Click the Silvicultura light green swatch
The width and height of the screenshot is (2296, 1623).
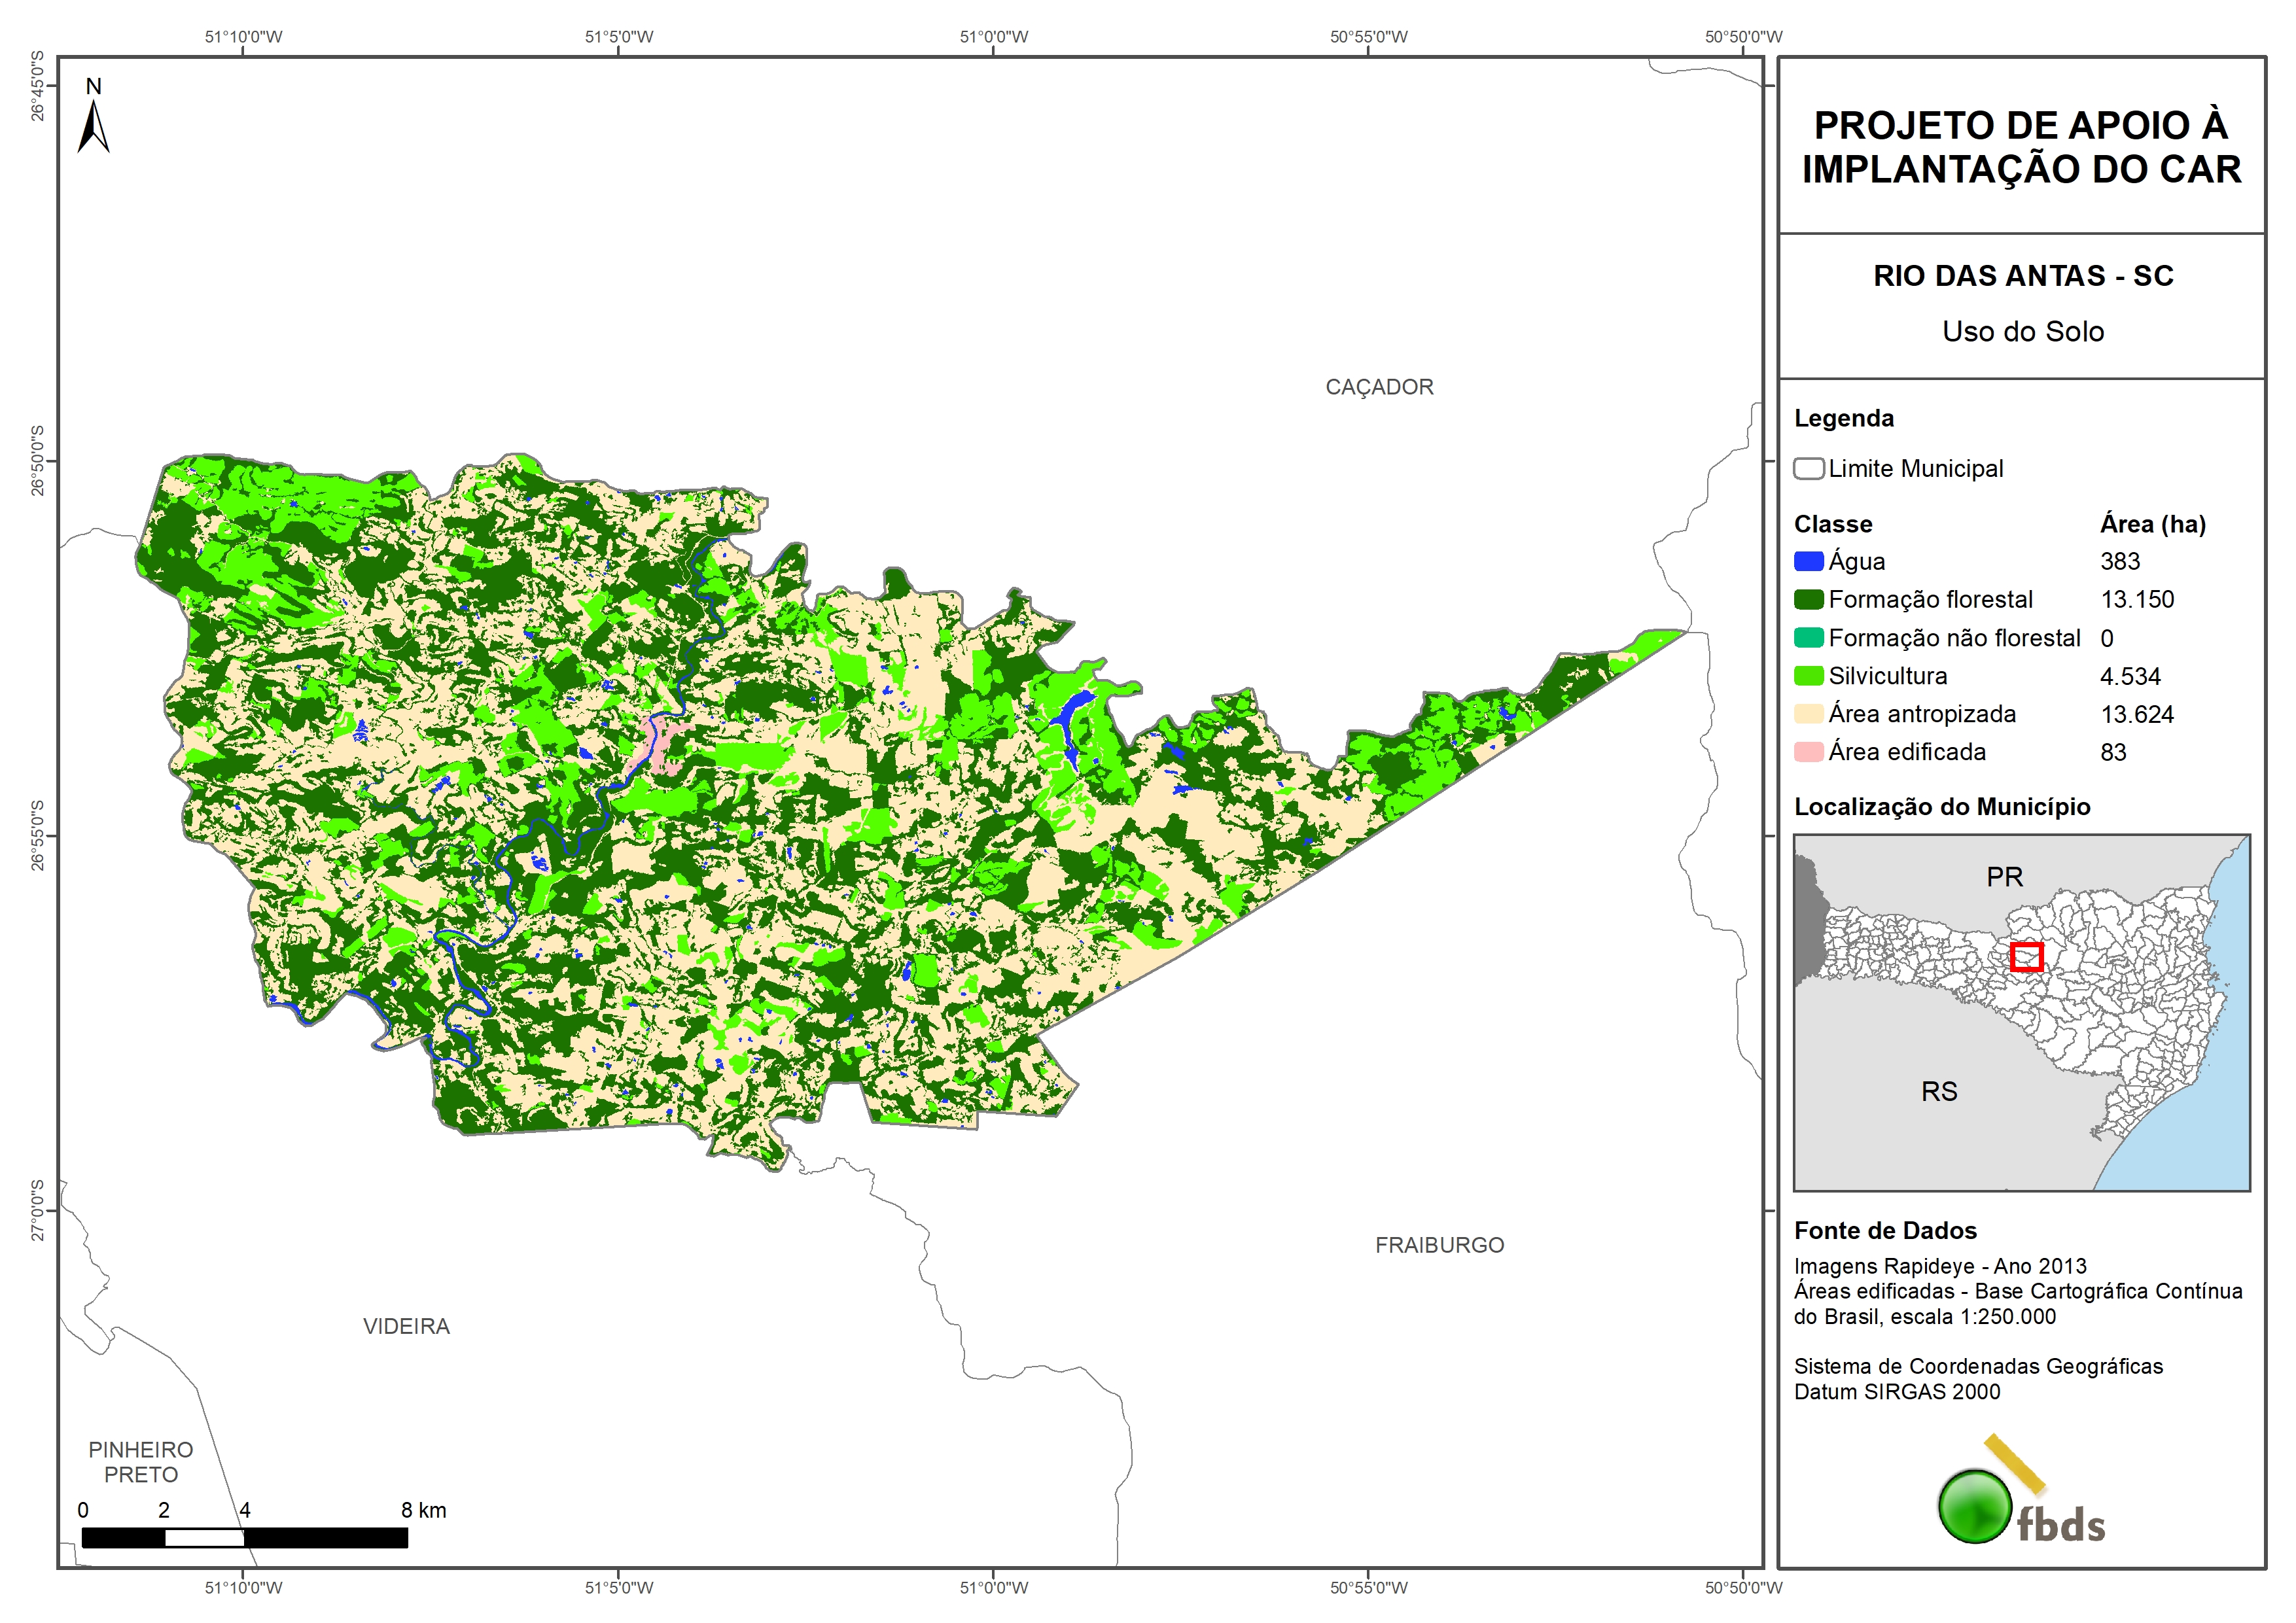[x=1808, y=676]
